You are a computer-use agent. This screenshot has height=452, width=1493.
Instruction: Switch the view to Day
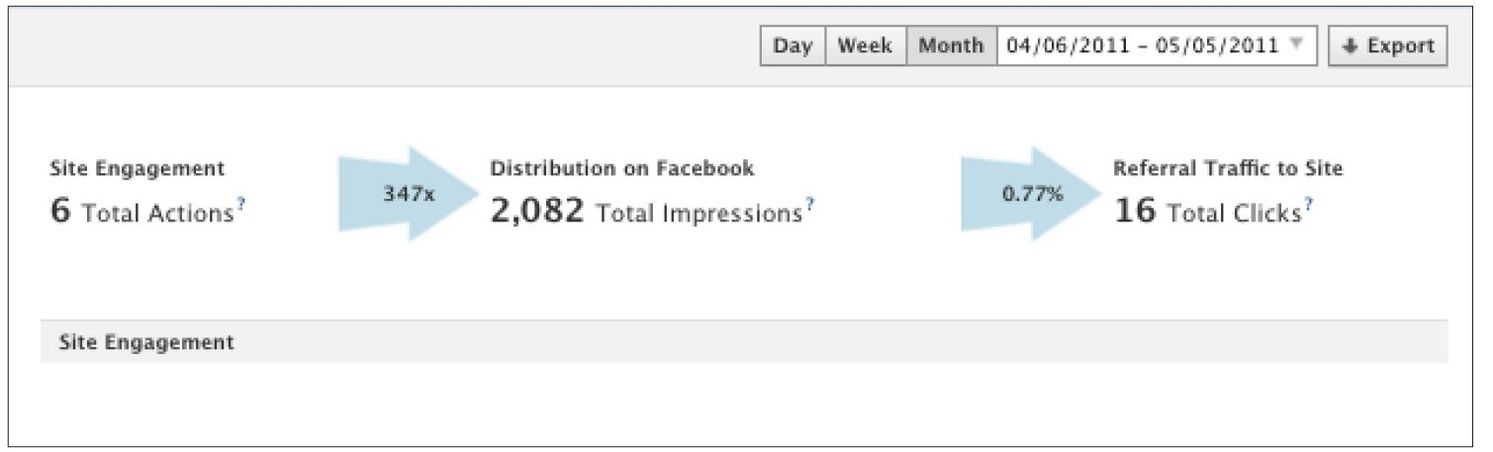793,46
